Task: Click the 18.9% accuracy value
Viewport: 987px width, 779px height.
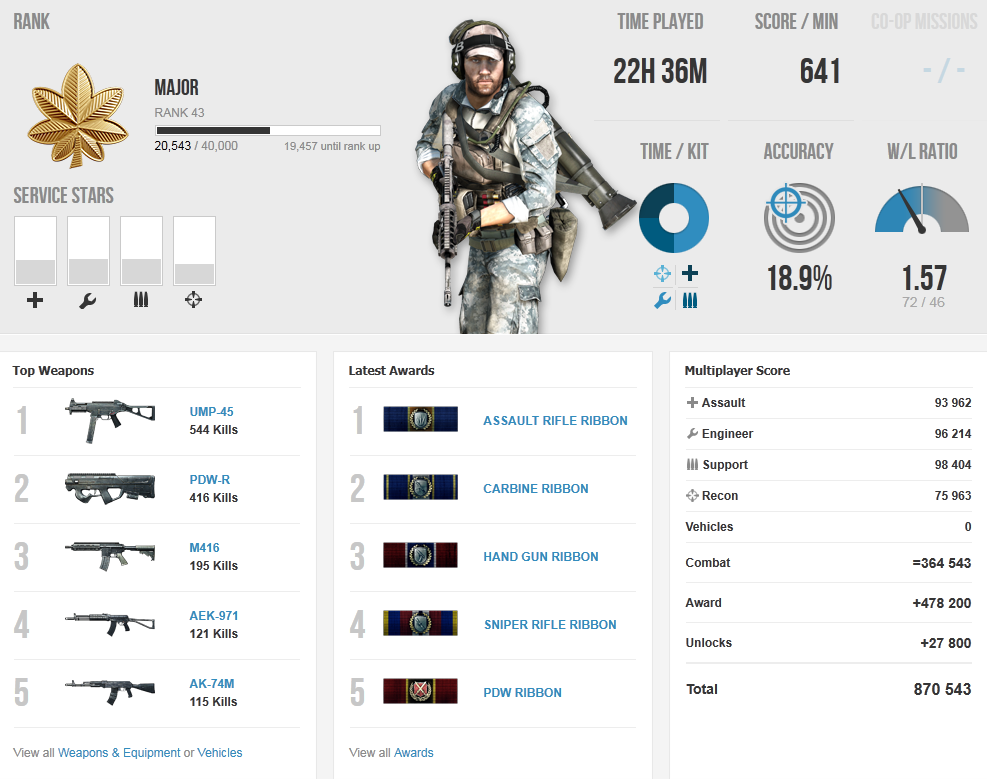Action: point(799,278)
